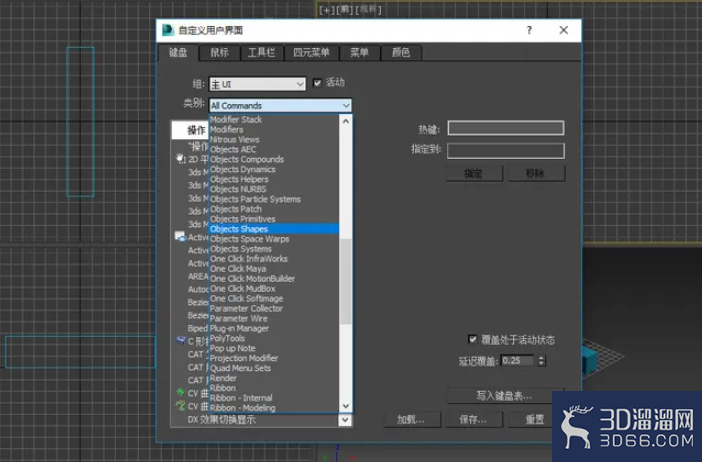Select Ribbon - Internal
The height and width of the screenshot is (462, 702).
[241, 398]
